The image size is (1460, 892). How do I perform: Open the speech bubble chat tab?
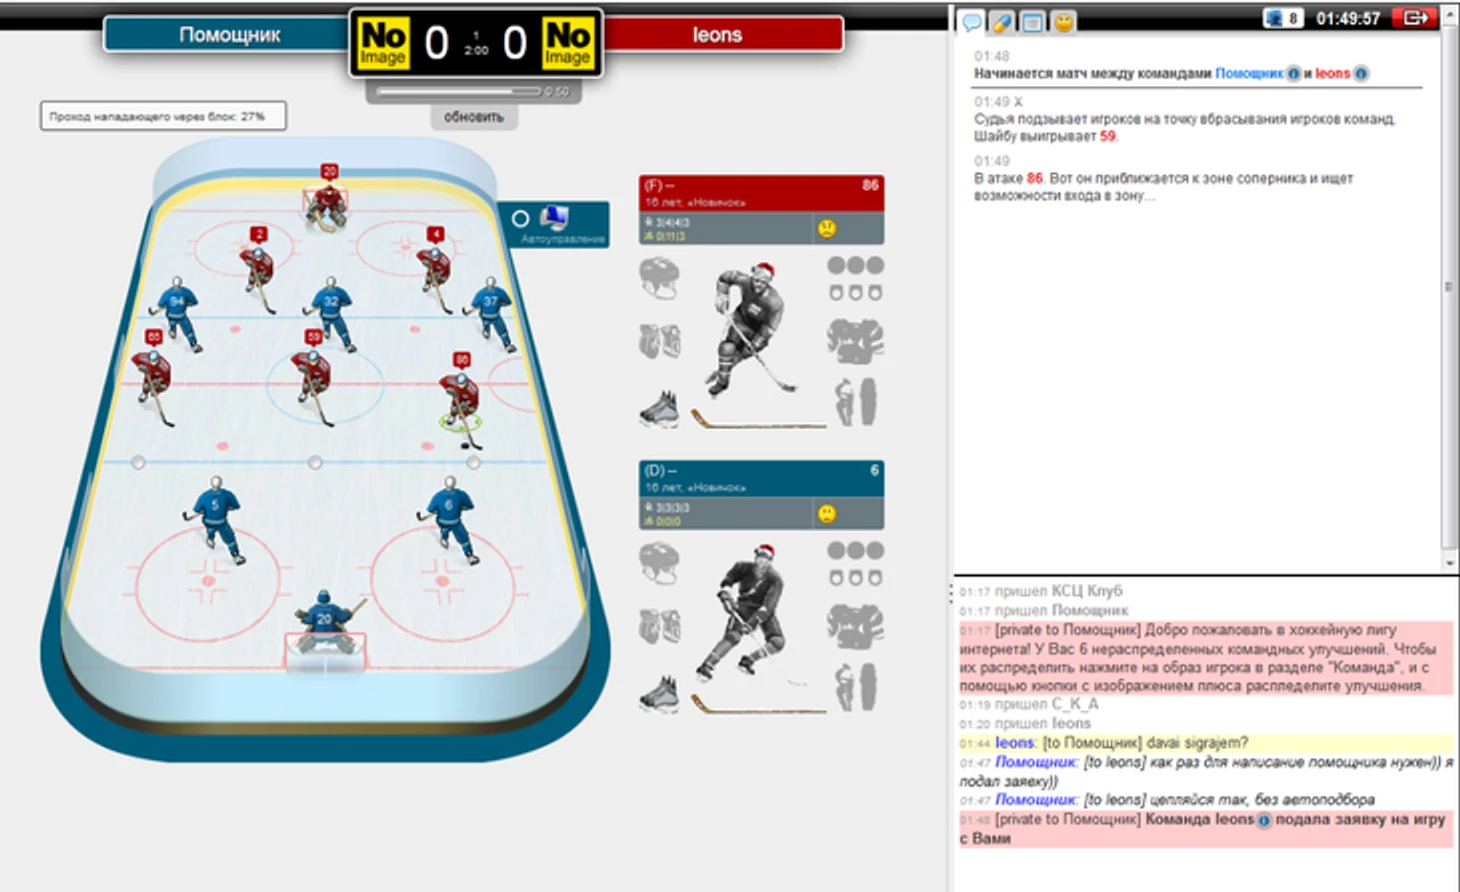coord(971,21)
